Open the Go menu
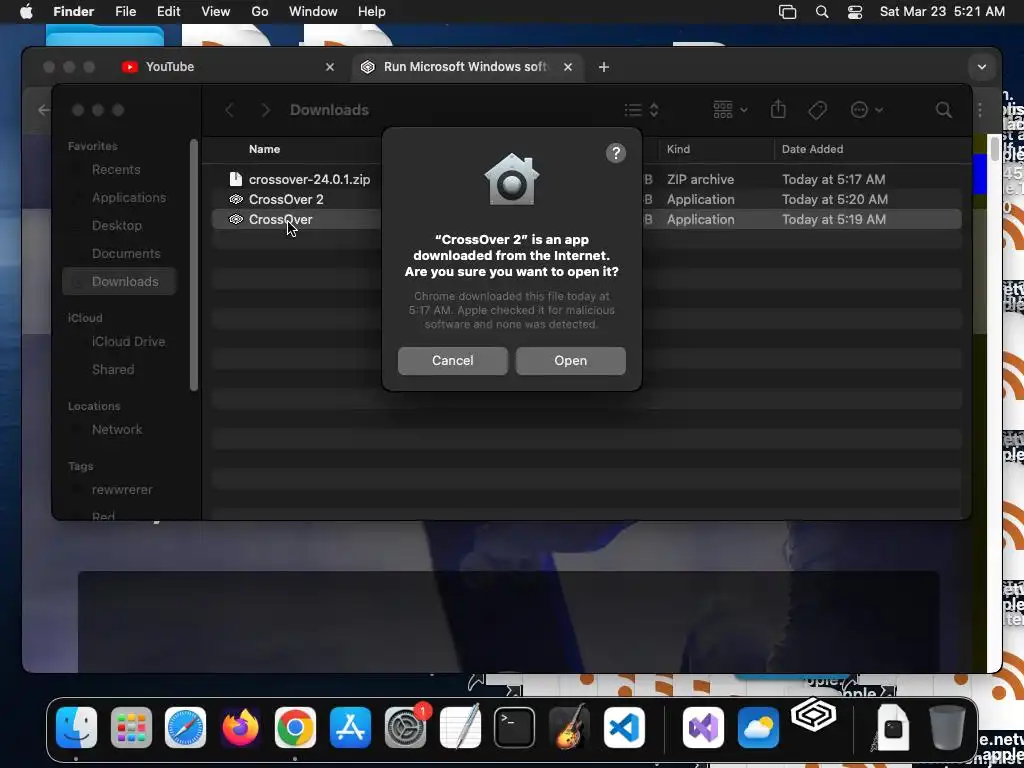Image resolution: width=1024 pixels, height=768 pixels. [x=259, y=12]
